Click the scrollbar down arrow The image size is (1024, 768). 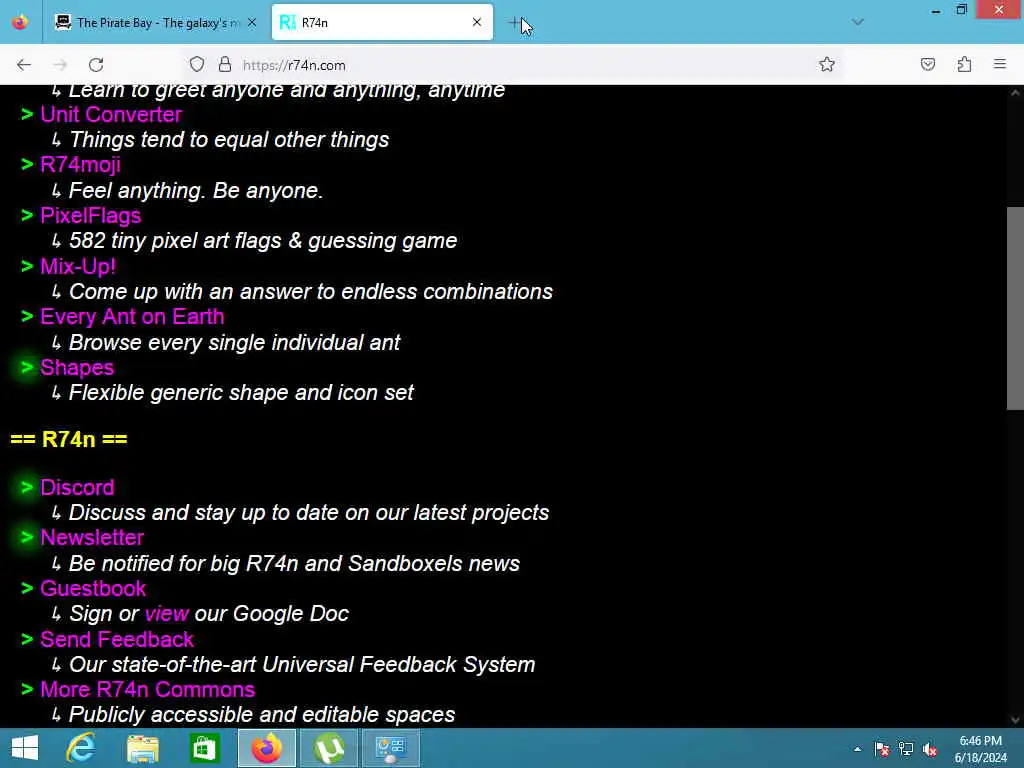click(x=1015, y=720)
